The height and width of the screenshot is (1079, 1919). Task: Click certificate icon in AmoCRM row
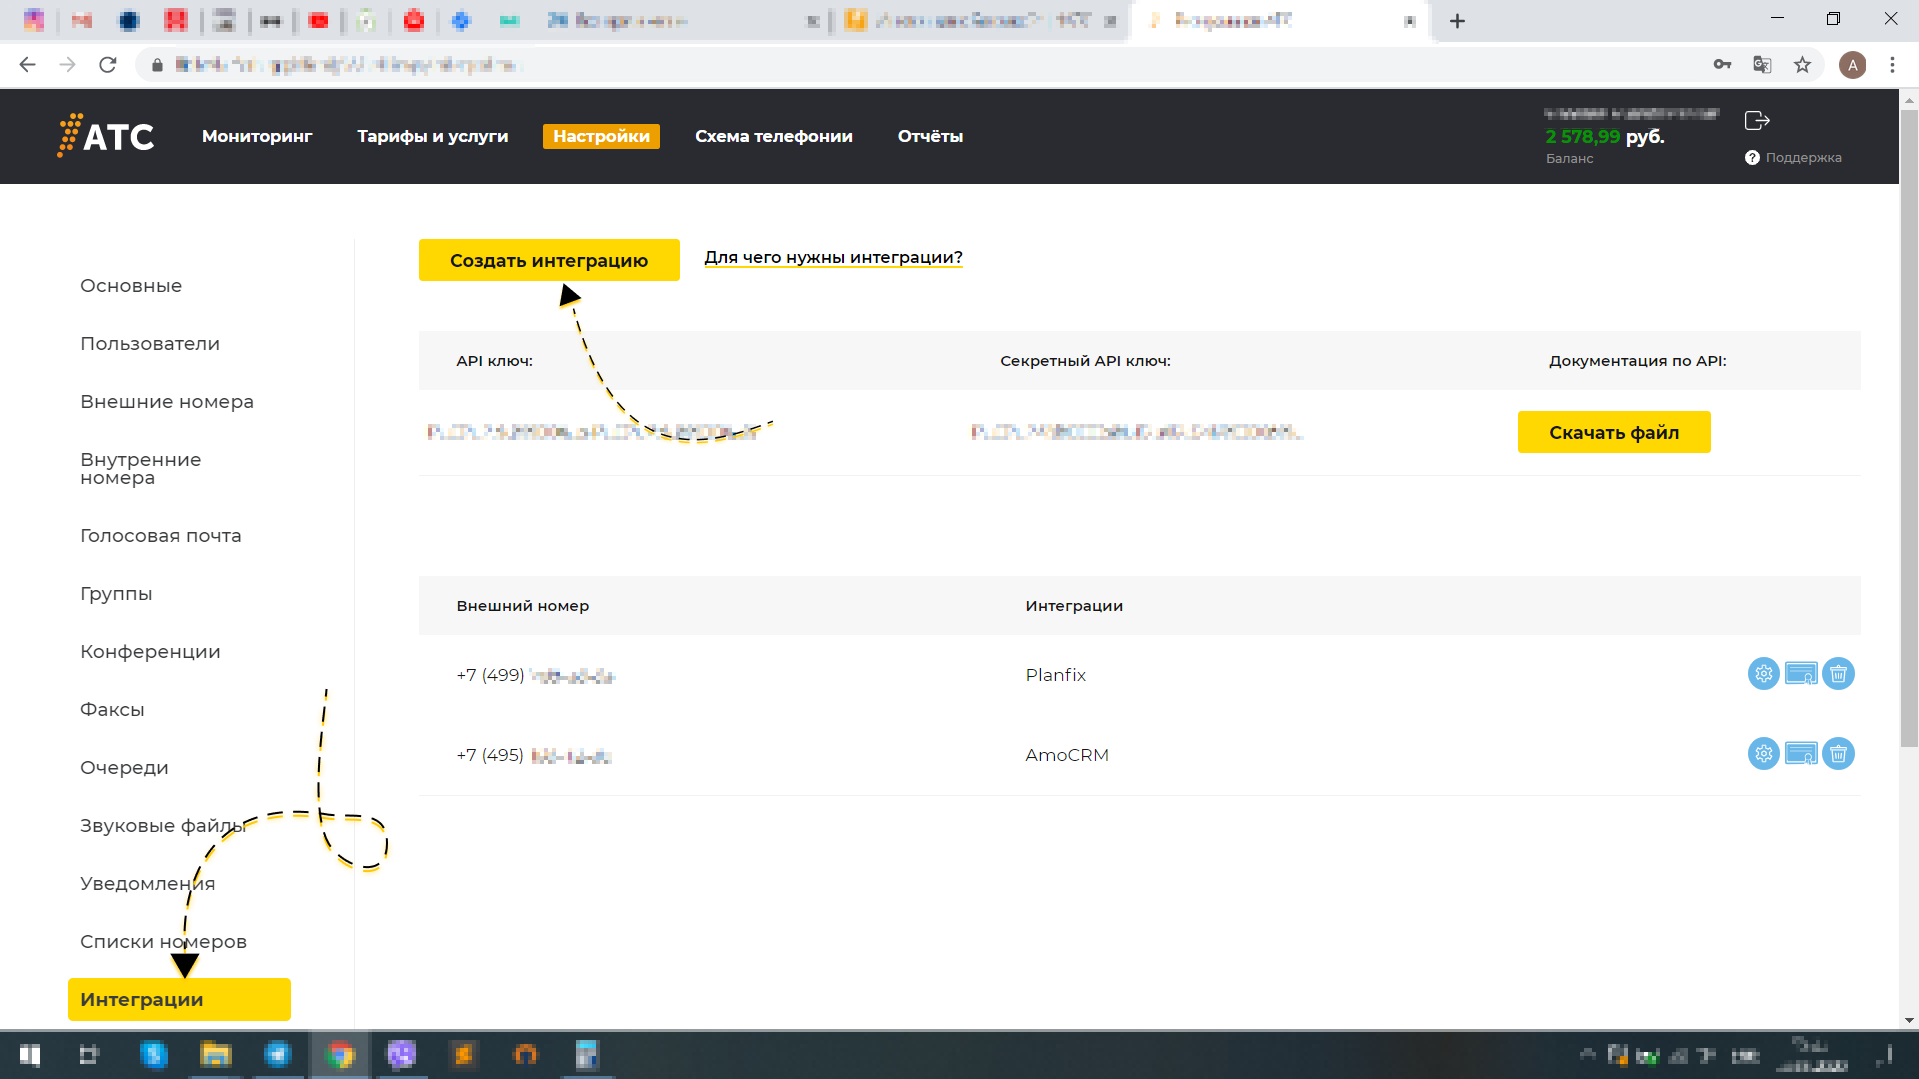[1800, 754]
